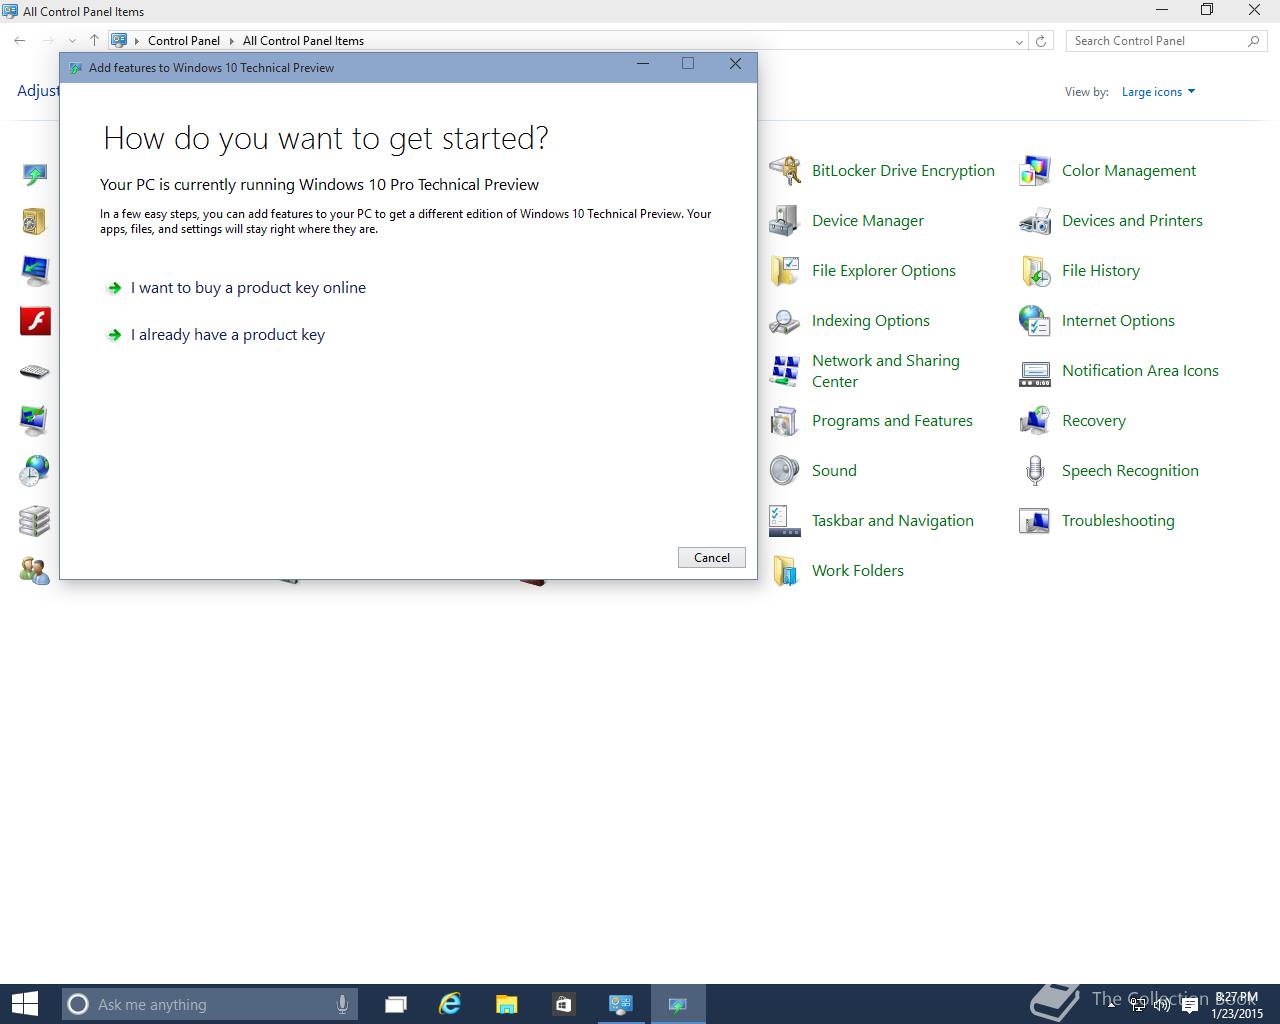Open File Explorer from the taskbar
The image size is (1280, 1024).
[x=506, y=1004]
